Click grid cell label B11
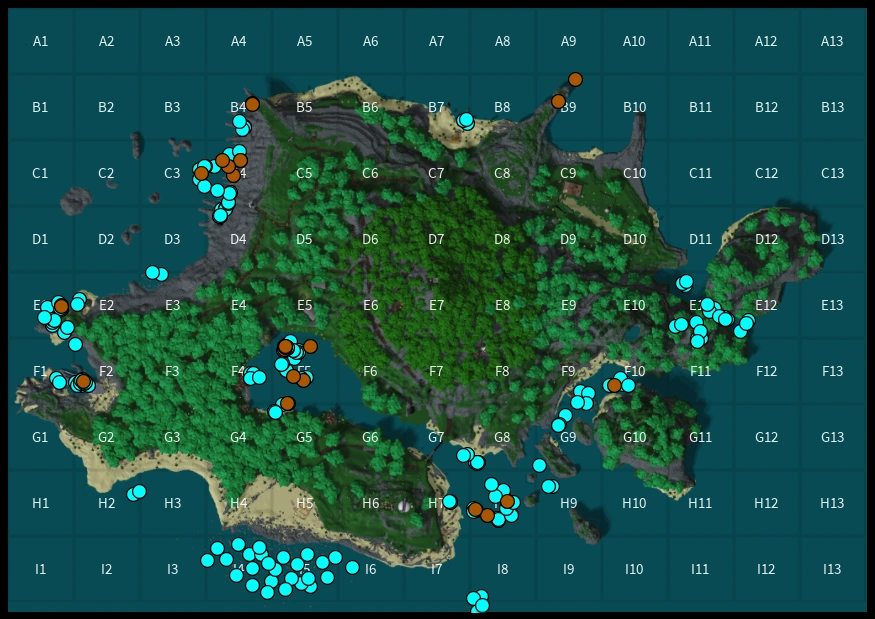 [x=700, y=107]
